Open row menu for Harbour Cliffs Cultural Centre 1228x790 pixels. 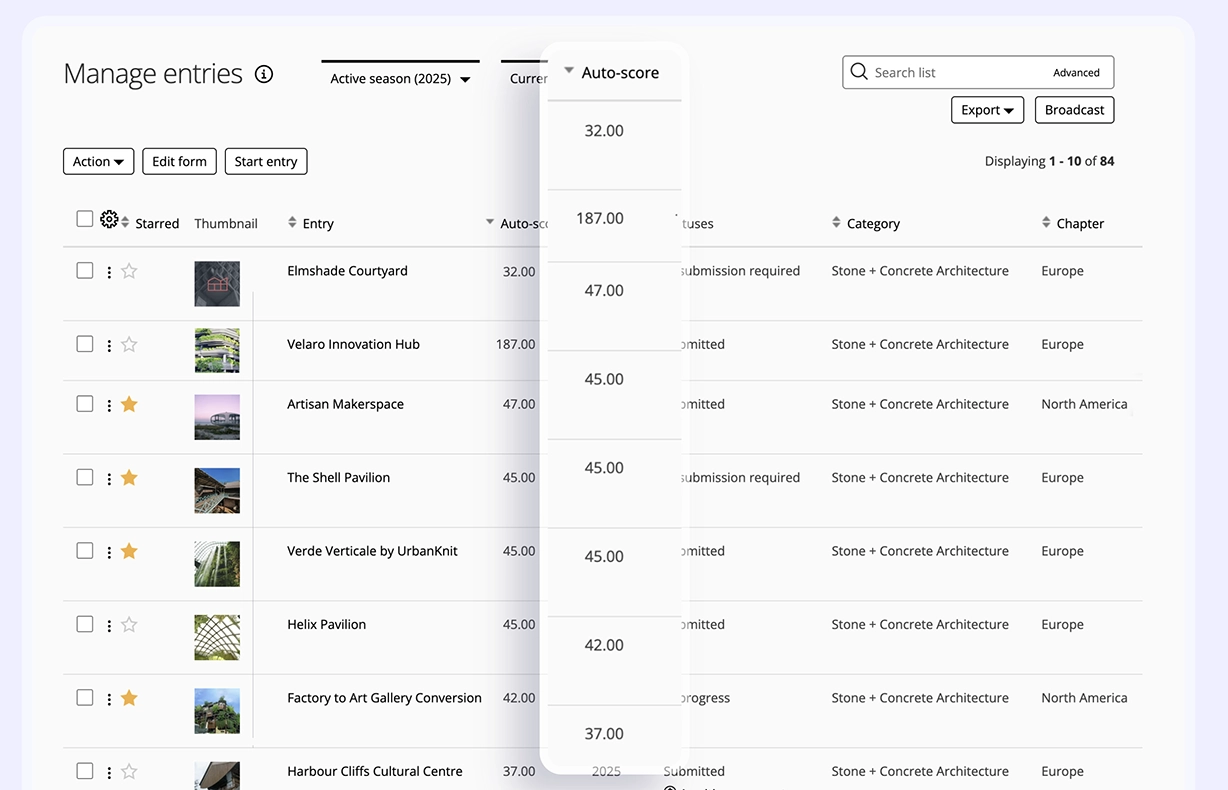pyautogui.click(x=109, y=772)
